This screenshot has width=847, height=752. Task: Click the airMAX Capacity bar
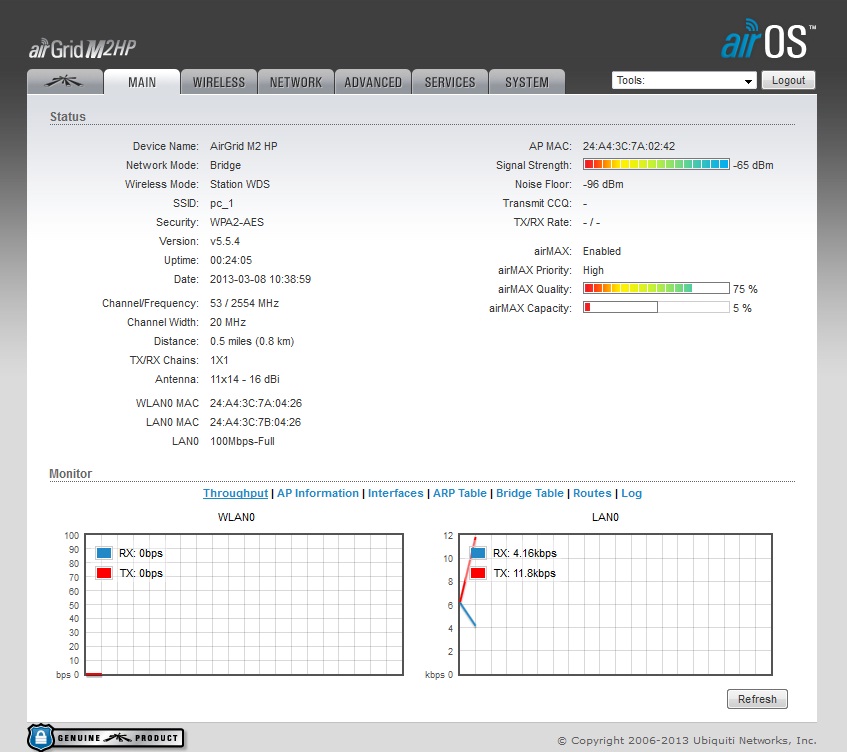[656, 307]
